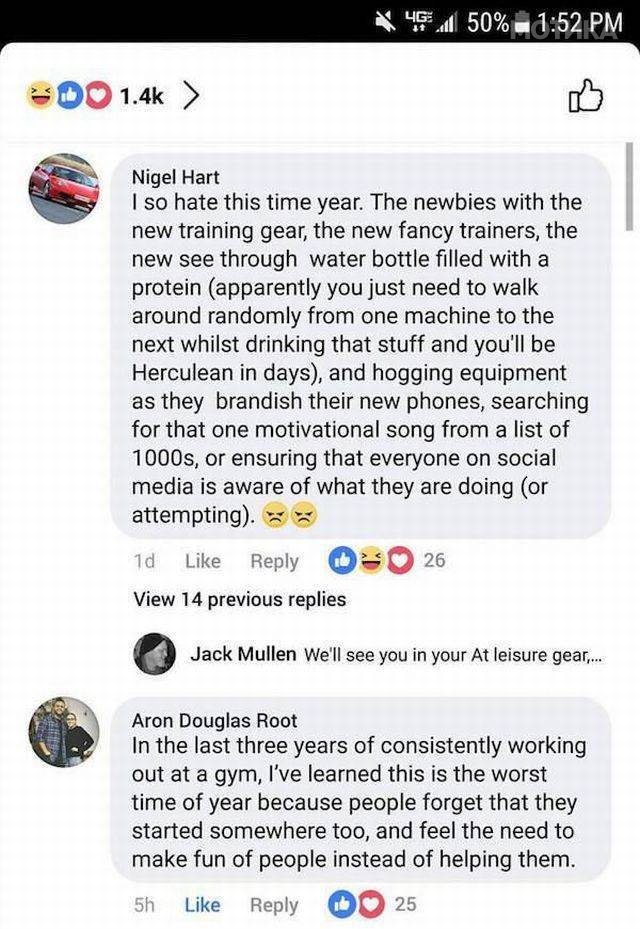Expand reactions list with the chevron arrow

191,95
